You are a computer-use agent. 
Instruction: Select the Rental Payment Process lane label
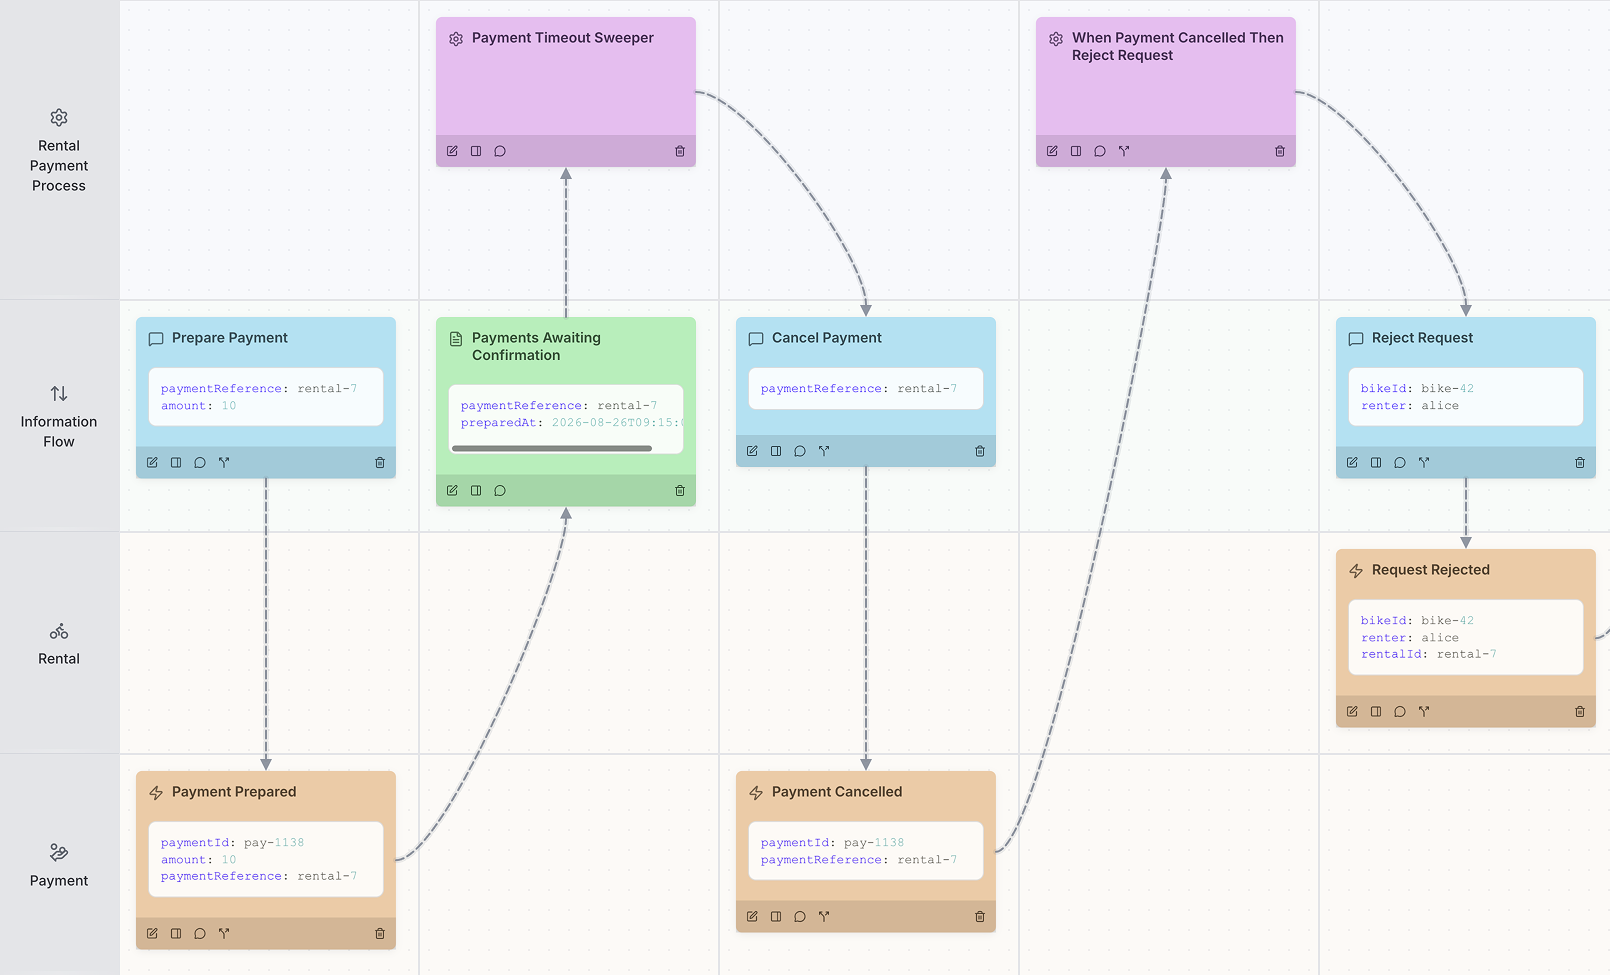(59, 166)
